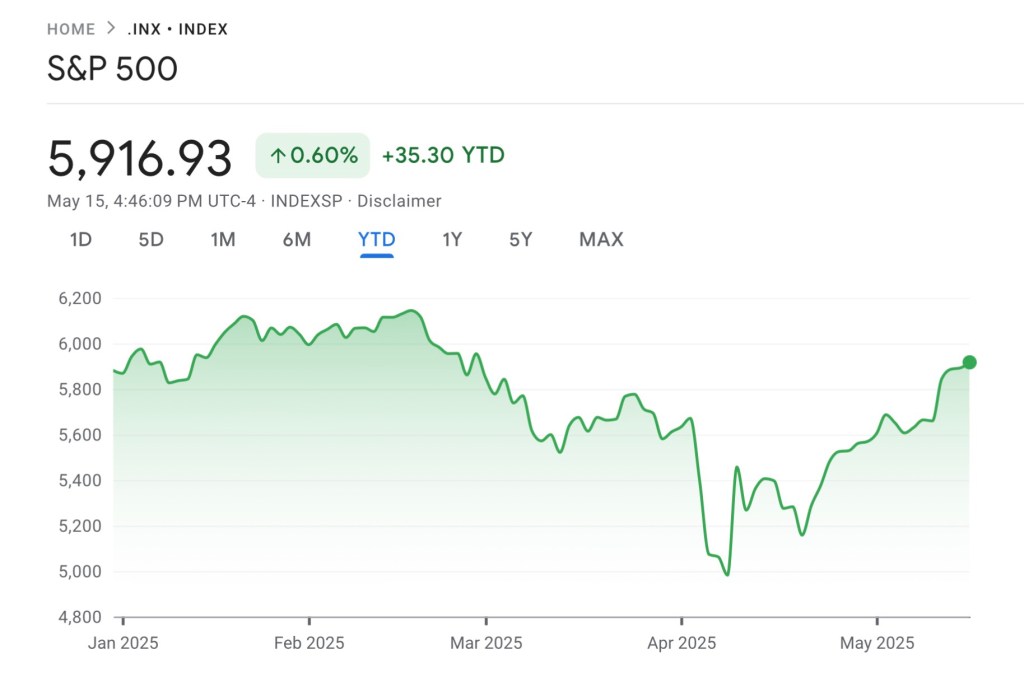
Task: Click the Feb 2025 axis marker
Action: (309, 643)
